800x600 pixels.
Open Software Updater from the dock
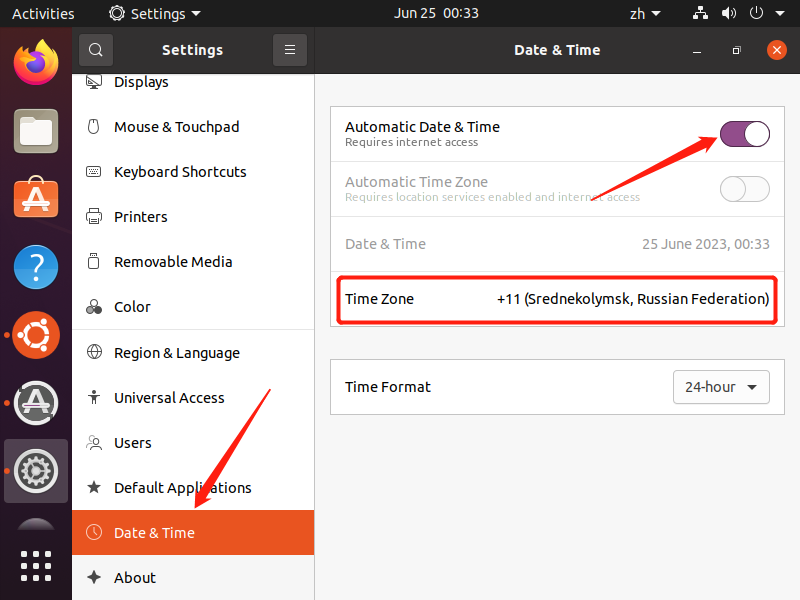(x=36, y=402)
